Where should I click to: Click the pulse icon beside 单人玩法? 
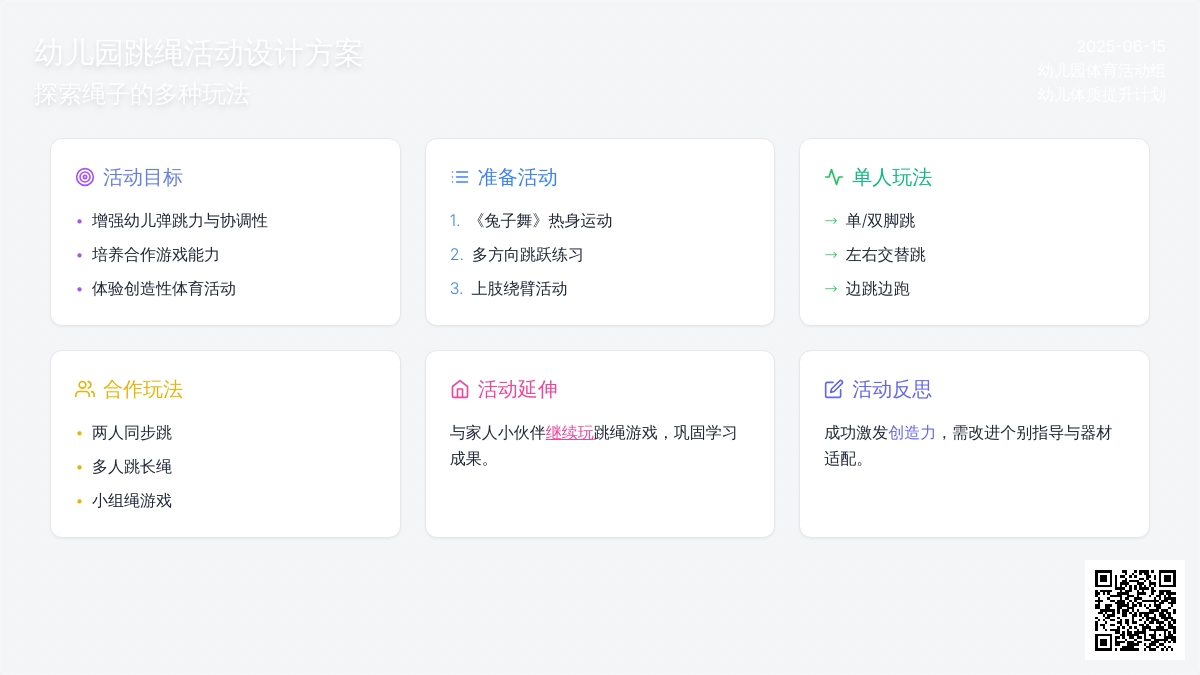click(x=834, y=177)
